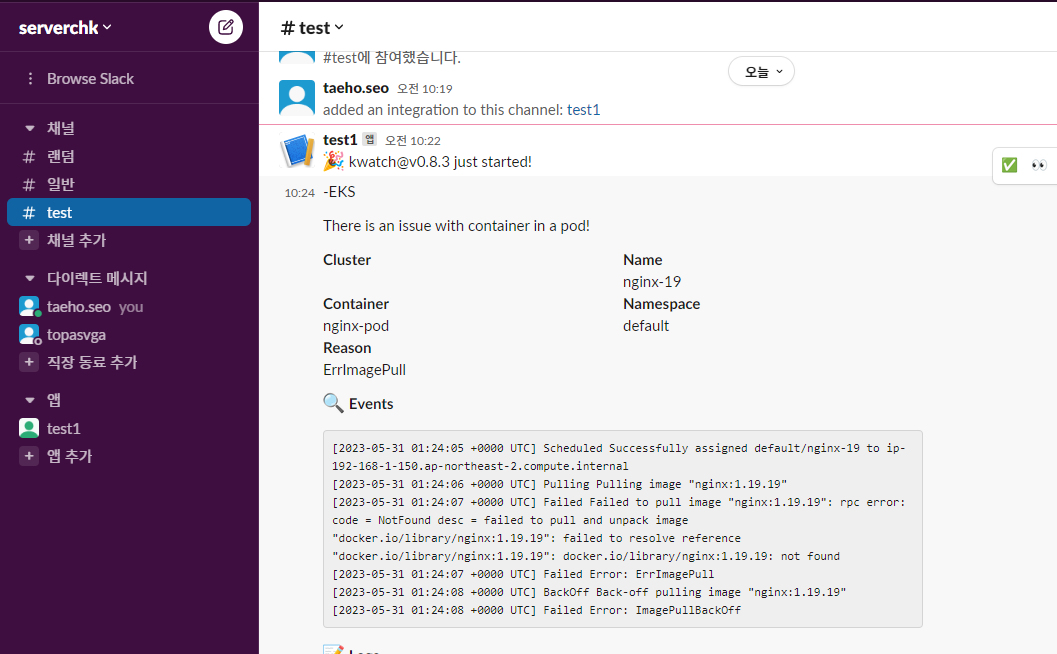Viewport: 1057px width, 654px height.
Task: Click the default namespace value
Action: click(x=646, y=326)
